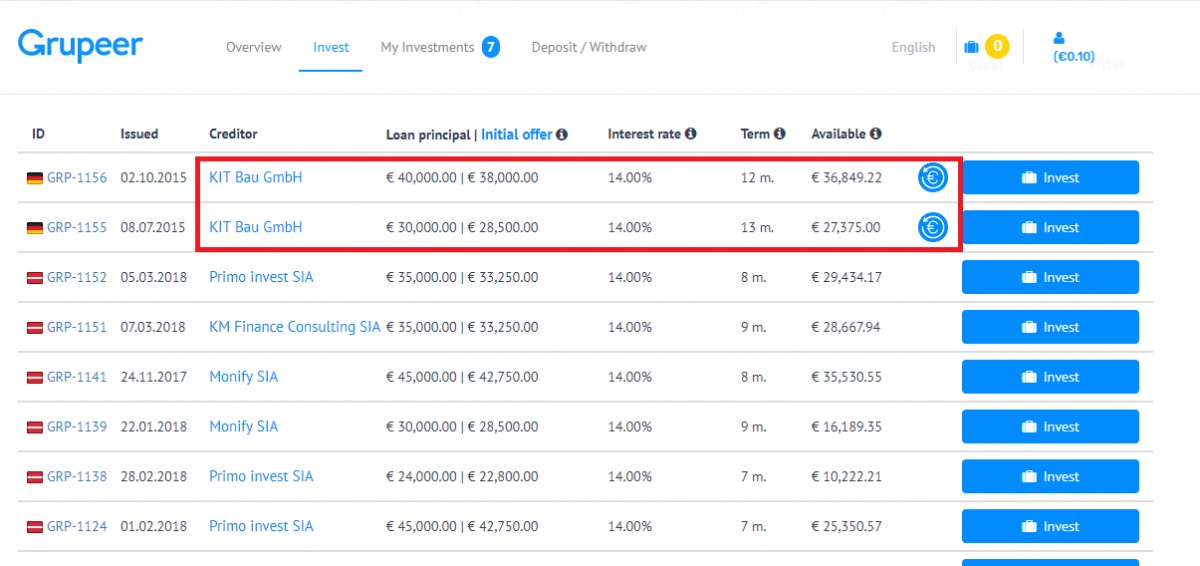Switch to the Overview tab
Screen dimensions: 1200x566
pos(254,47)
